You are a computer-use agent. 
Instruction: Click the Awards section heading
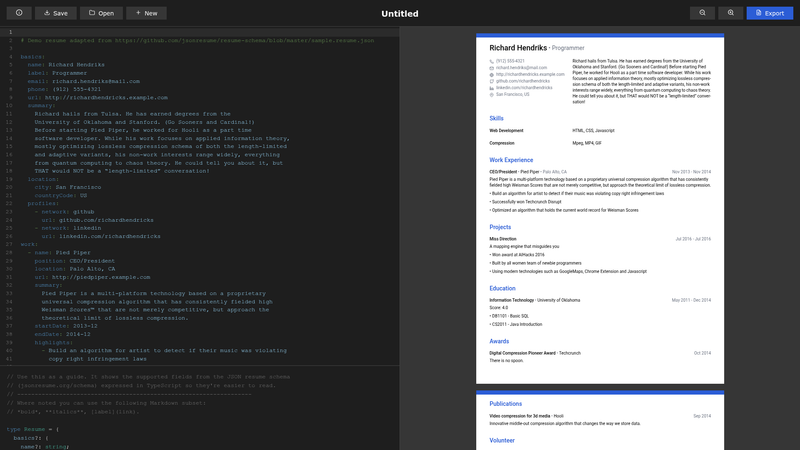[x=499, y=341]
